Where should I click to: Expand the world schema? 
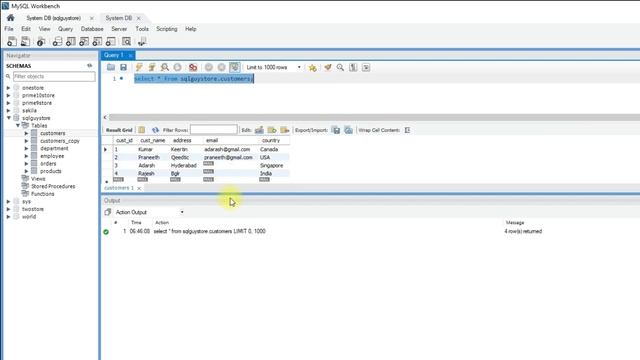coord(8,217)
